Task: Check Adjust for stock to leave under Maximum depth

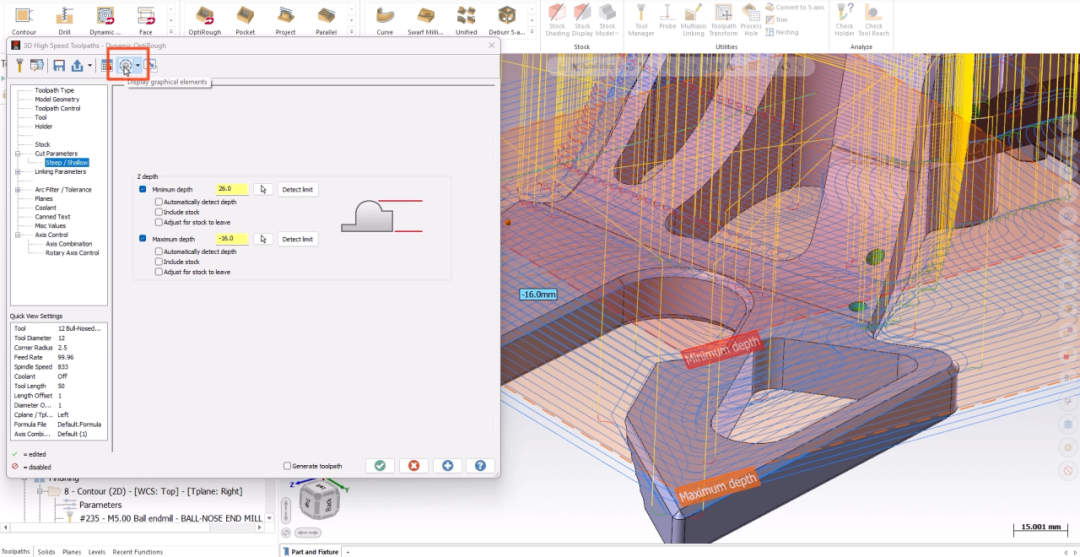Action: pyautogui.click(x=158, y=272)
